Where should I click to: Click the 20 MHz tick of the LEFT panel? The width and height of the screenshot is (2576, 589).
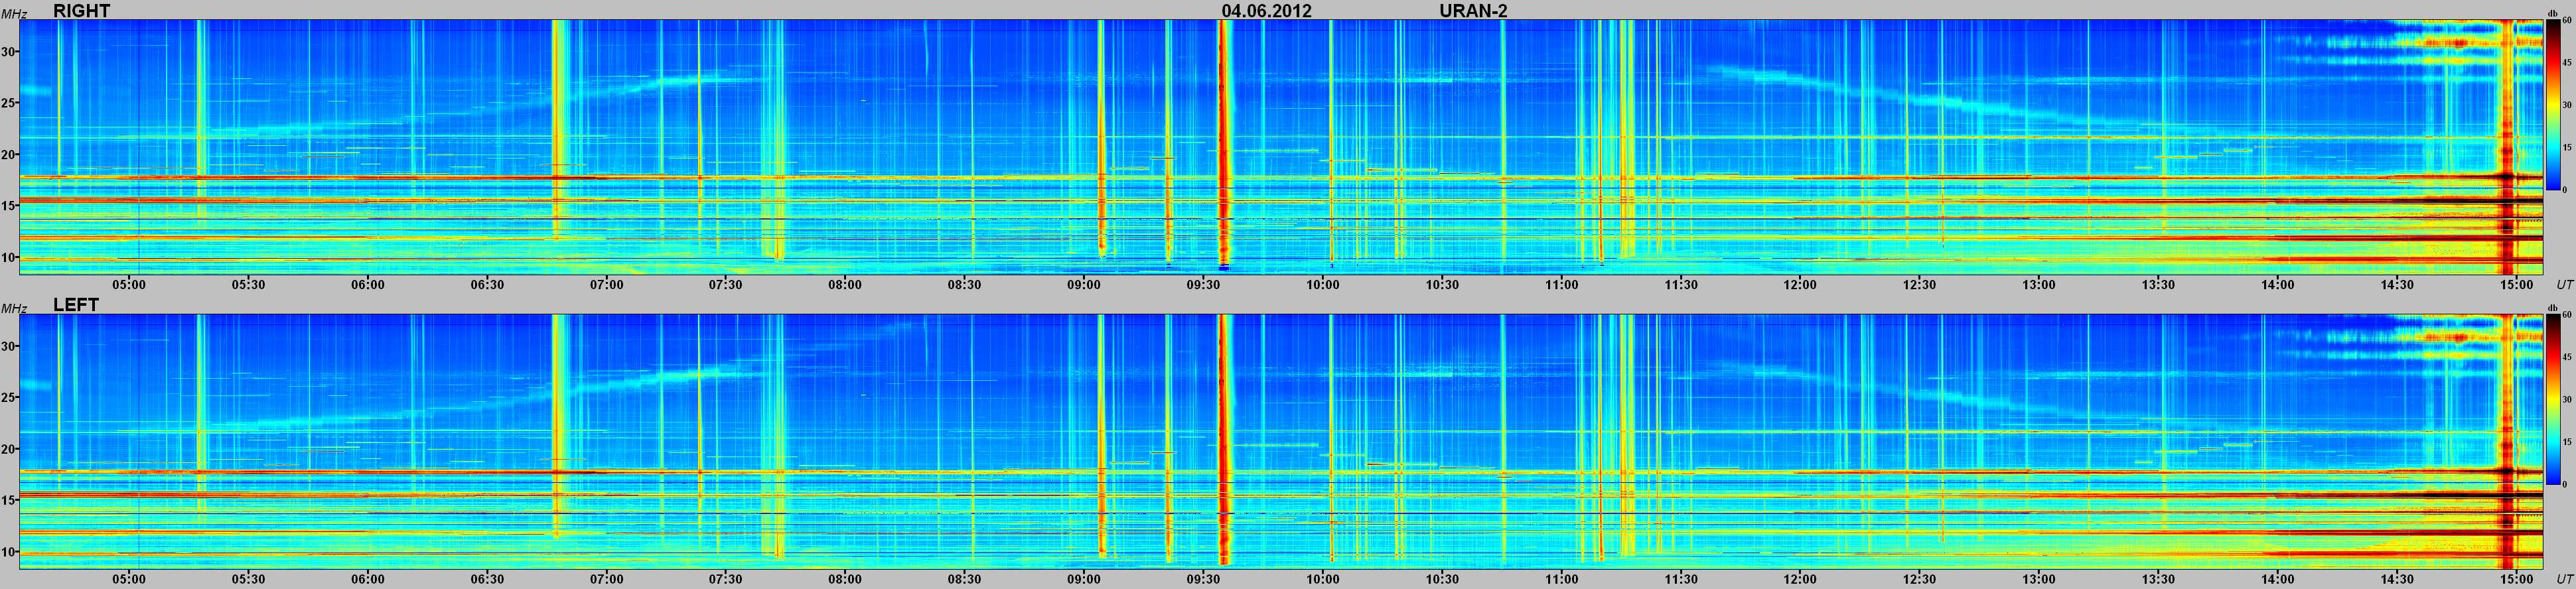[x=9, y=449]
